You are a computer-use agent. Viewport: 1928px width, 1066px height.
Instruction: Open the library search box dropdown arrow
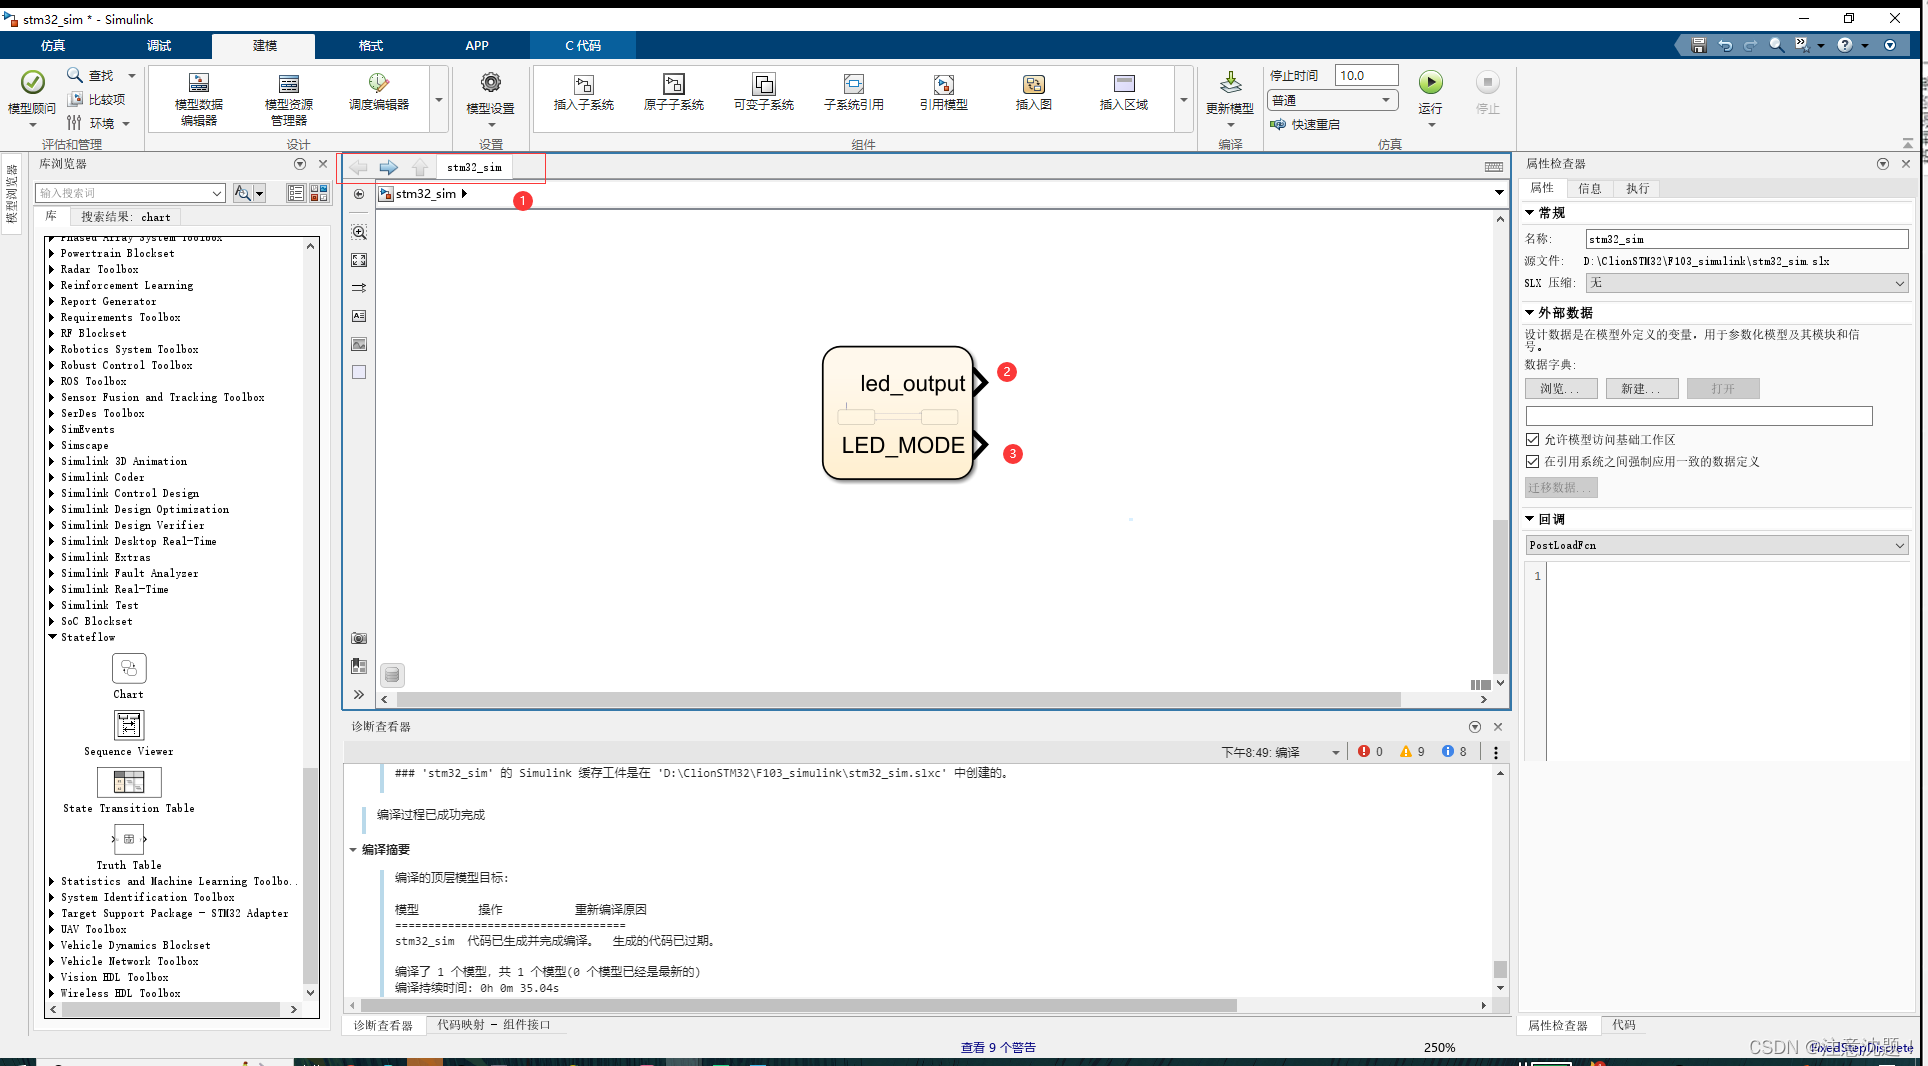pos(217,193)
